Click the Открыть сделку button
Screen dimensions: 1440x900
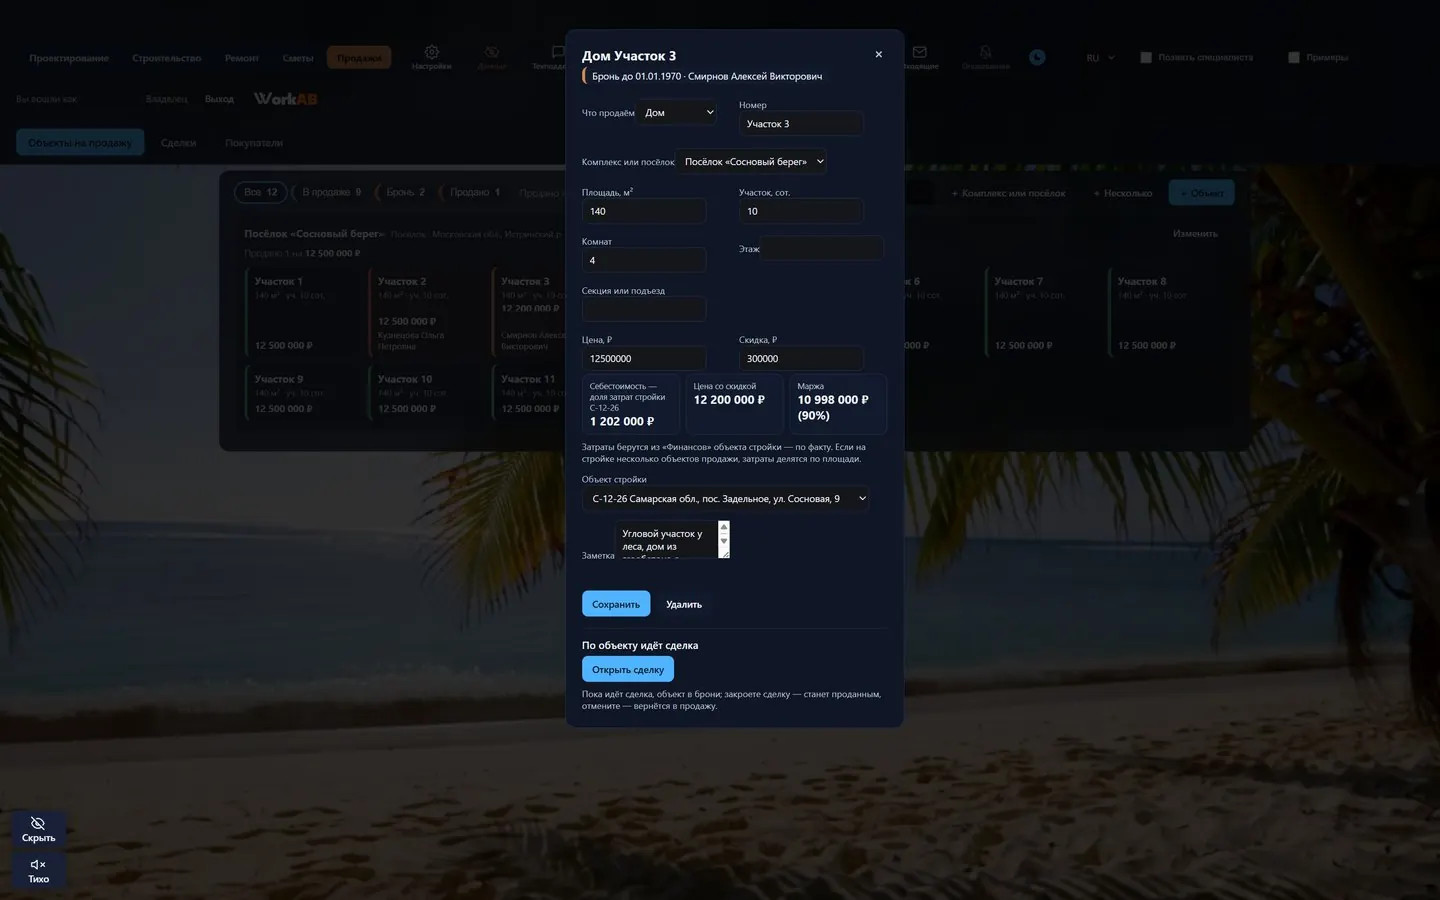click(628, 669)
